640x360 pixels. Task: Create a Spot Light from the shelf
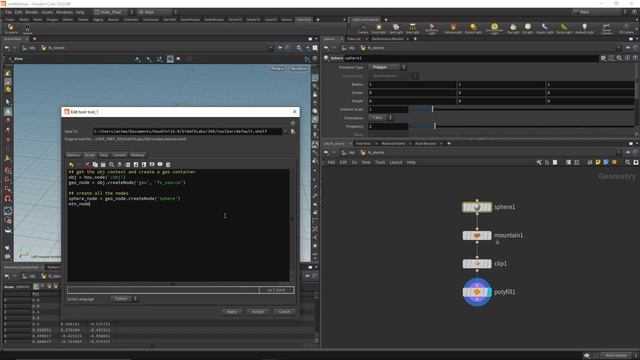396,29
